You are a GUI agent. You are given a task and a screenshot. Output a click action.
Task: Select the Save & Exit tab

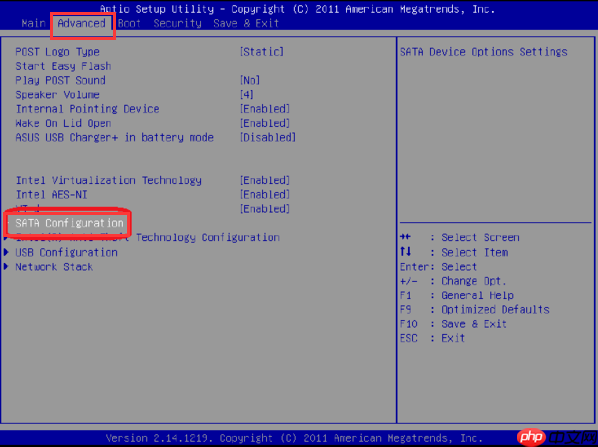click(246, 23)
